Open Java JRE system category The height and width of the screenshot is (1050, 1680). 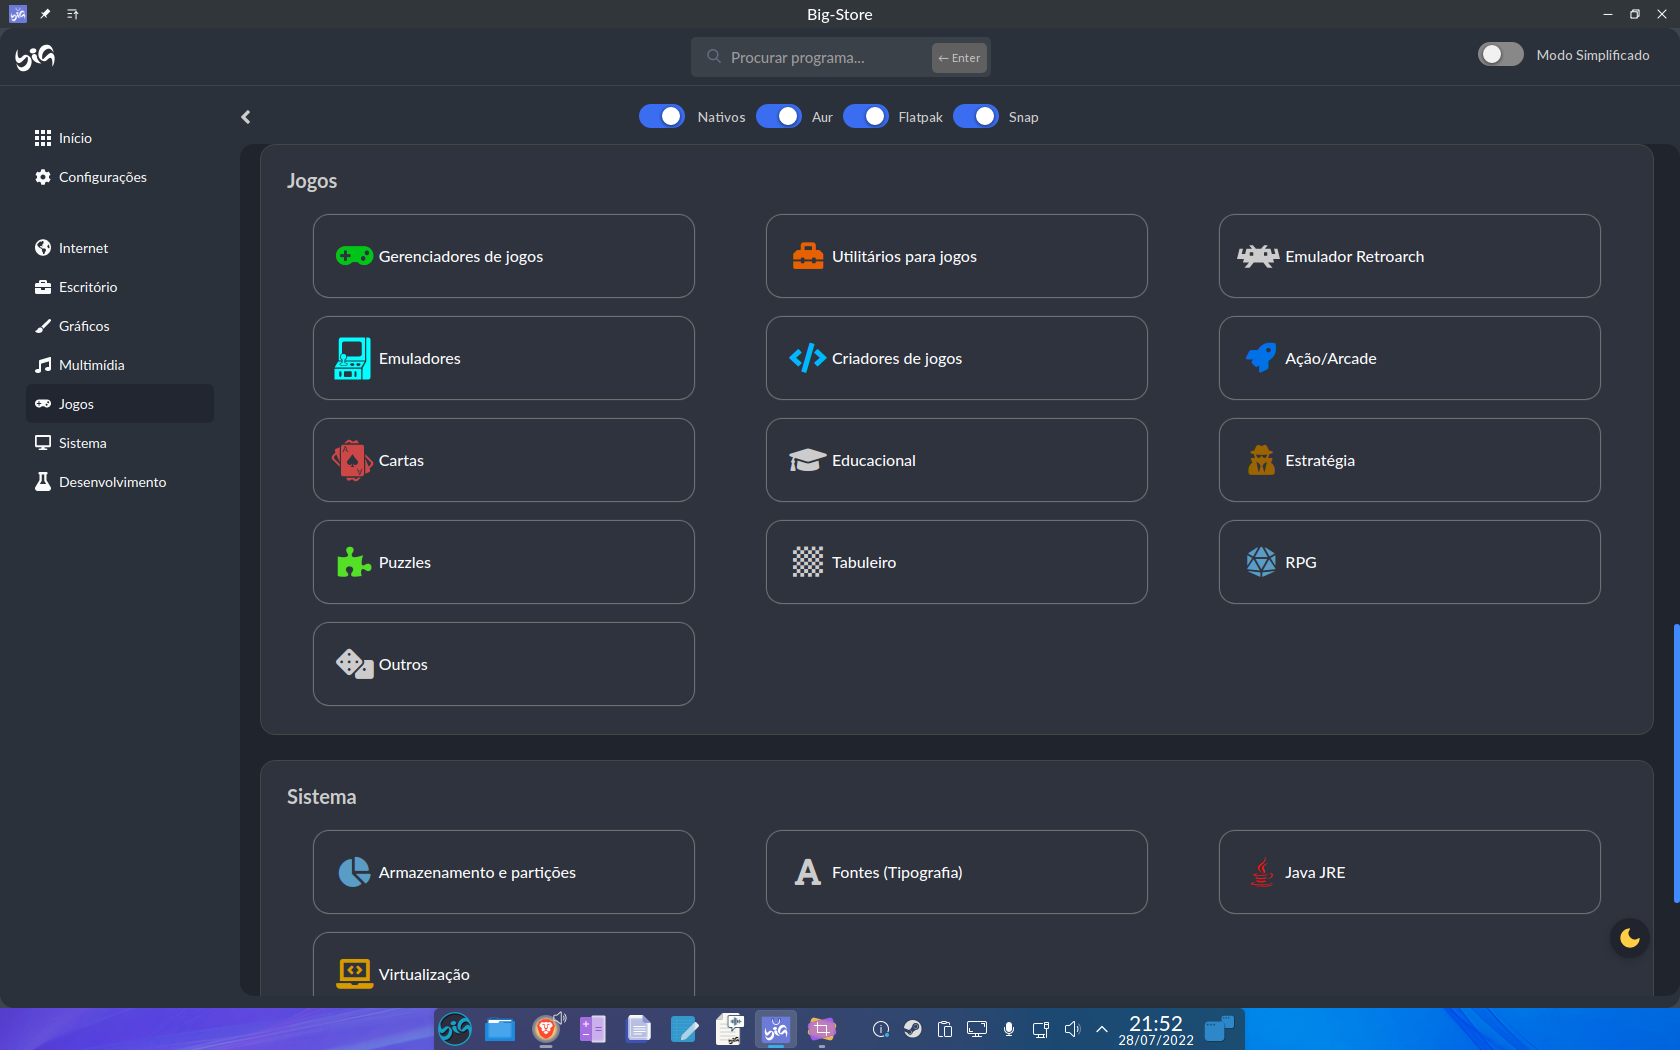coord(1408,872)
